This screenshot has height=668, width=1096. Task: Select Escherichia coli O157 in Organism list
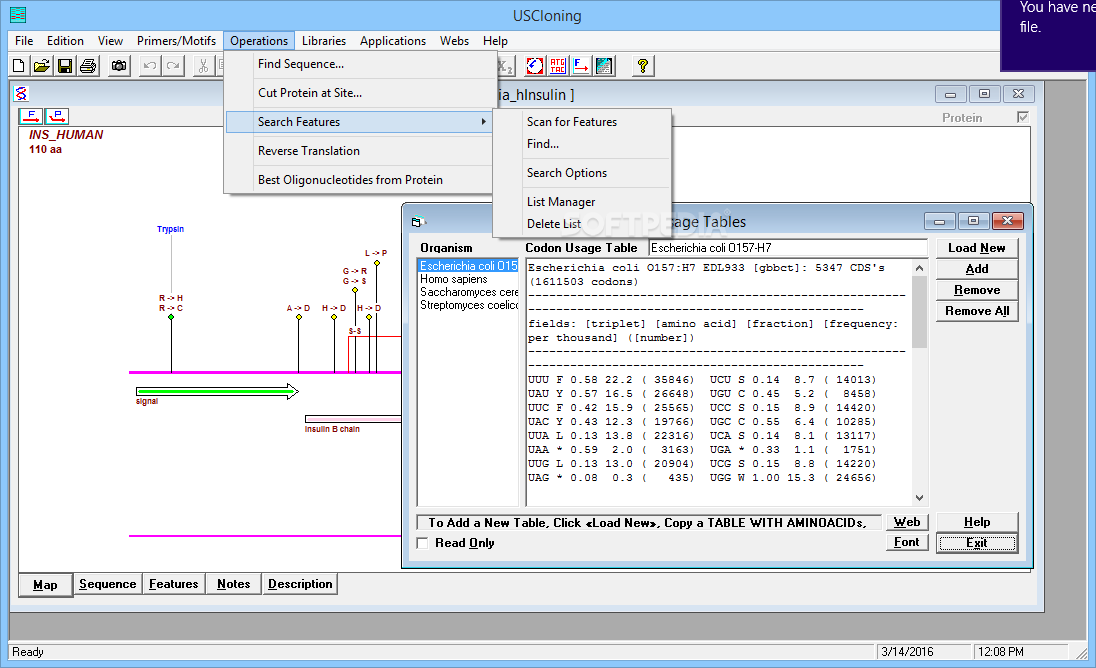468,266
